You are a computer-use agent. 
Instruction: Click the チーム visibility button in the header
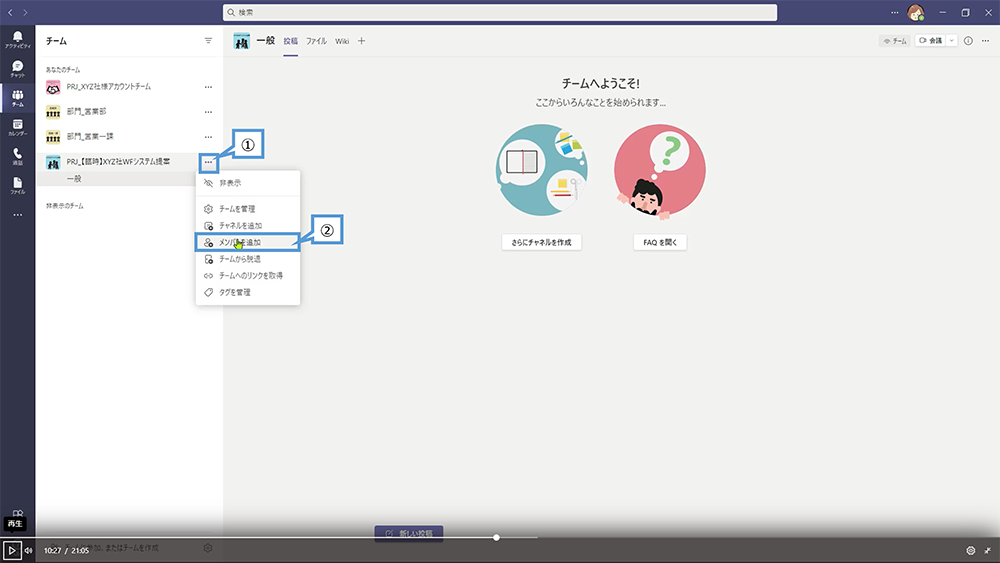(x=894, y=41)
